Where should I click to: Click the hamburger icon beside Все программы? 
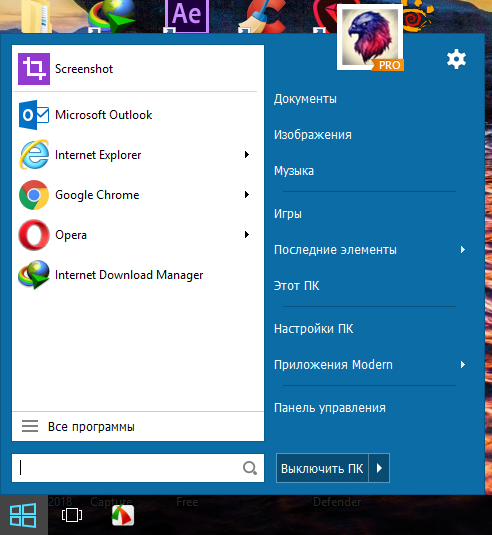point(30,426)
